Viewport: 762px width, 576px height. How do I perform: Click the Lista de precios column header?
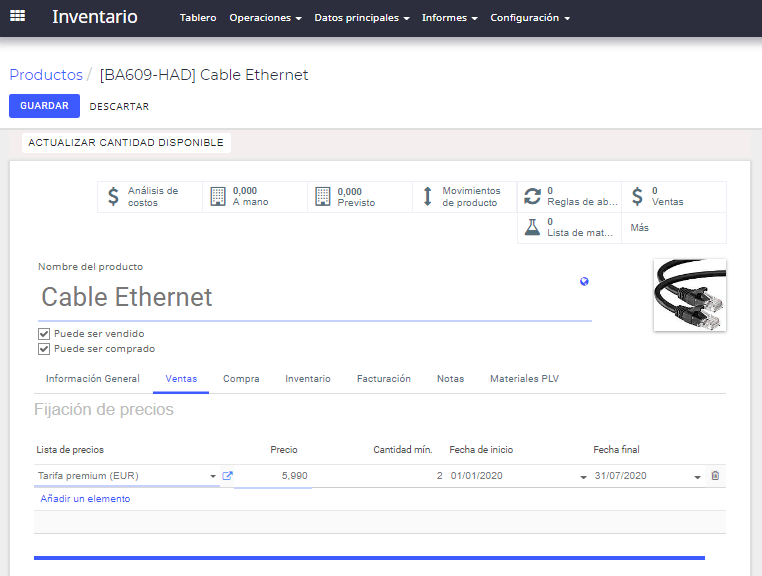point(70,450)
